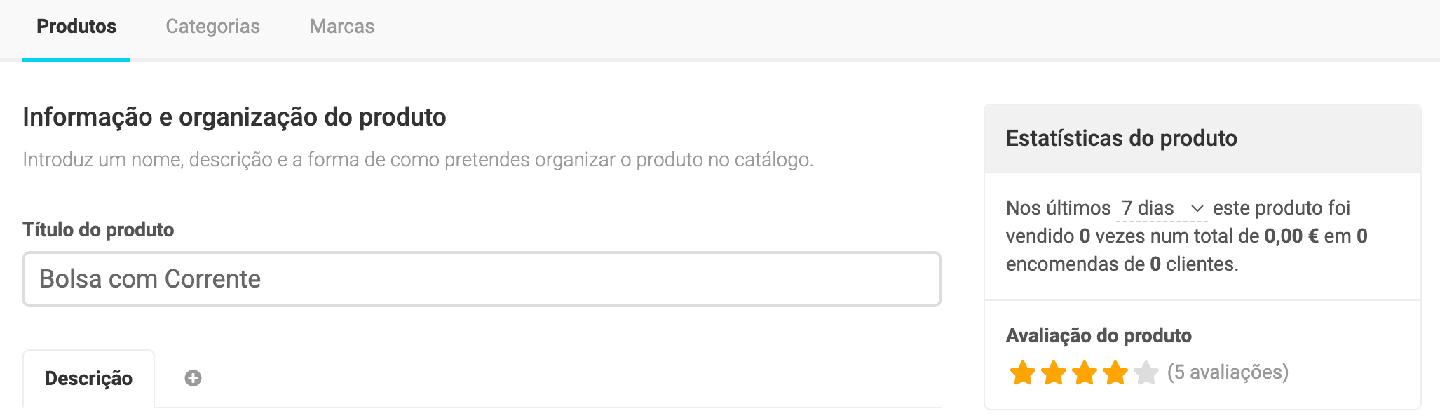Click the third rating star
This screenshot has height=418, width=1440.
pos(1084,374)
